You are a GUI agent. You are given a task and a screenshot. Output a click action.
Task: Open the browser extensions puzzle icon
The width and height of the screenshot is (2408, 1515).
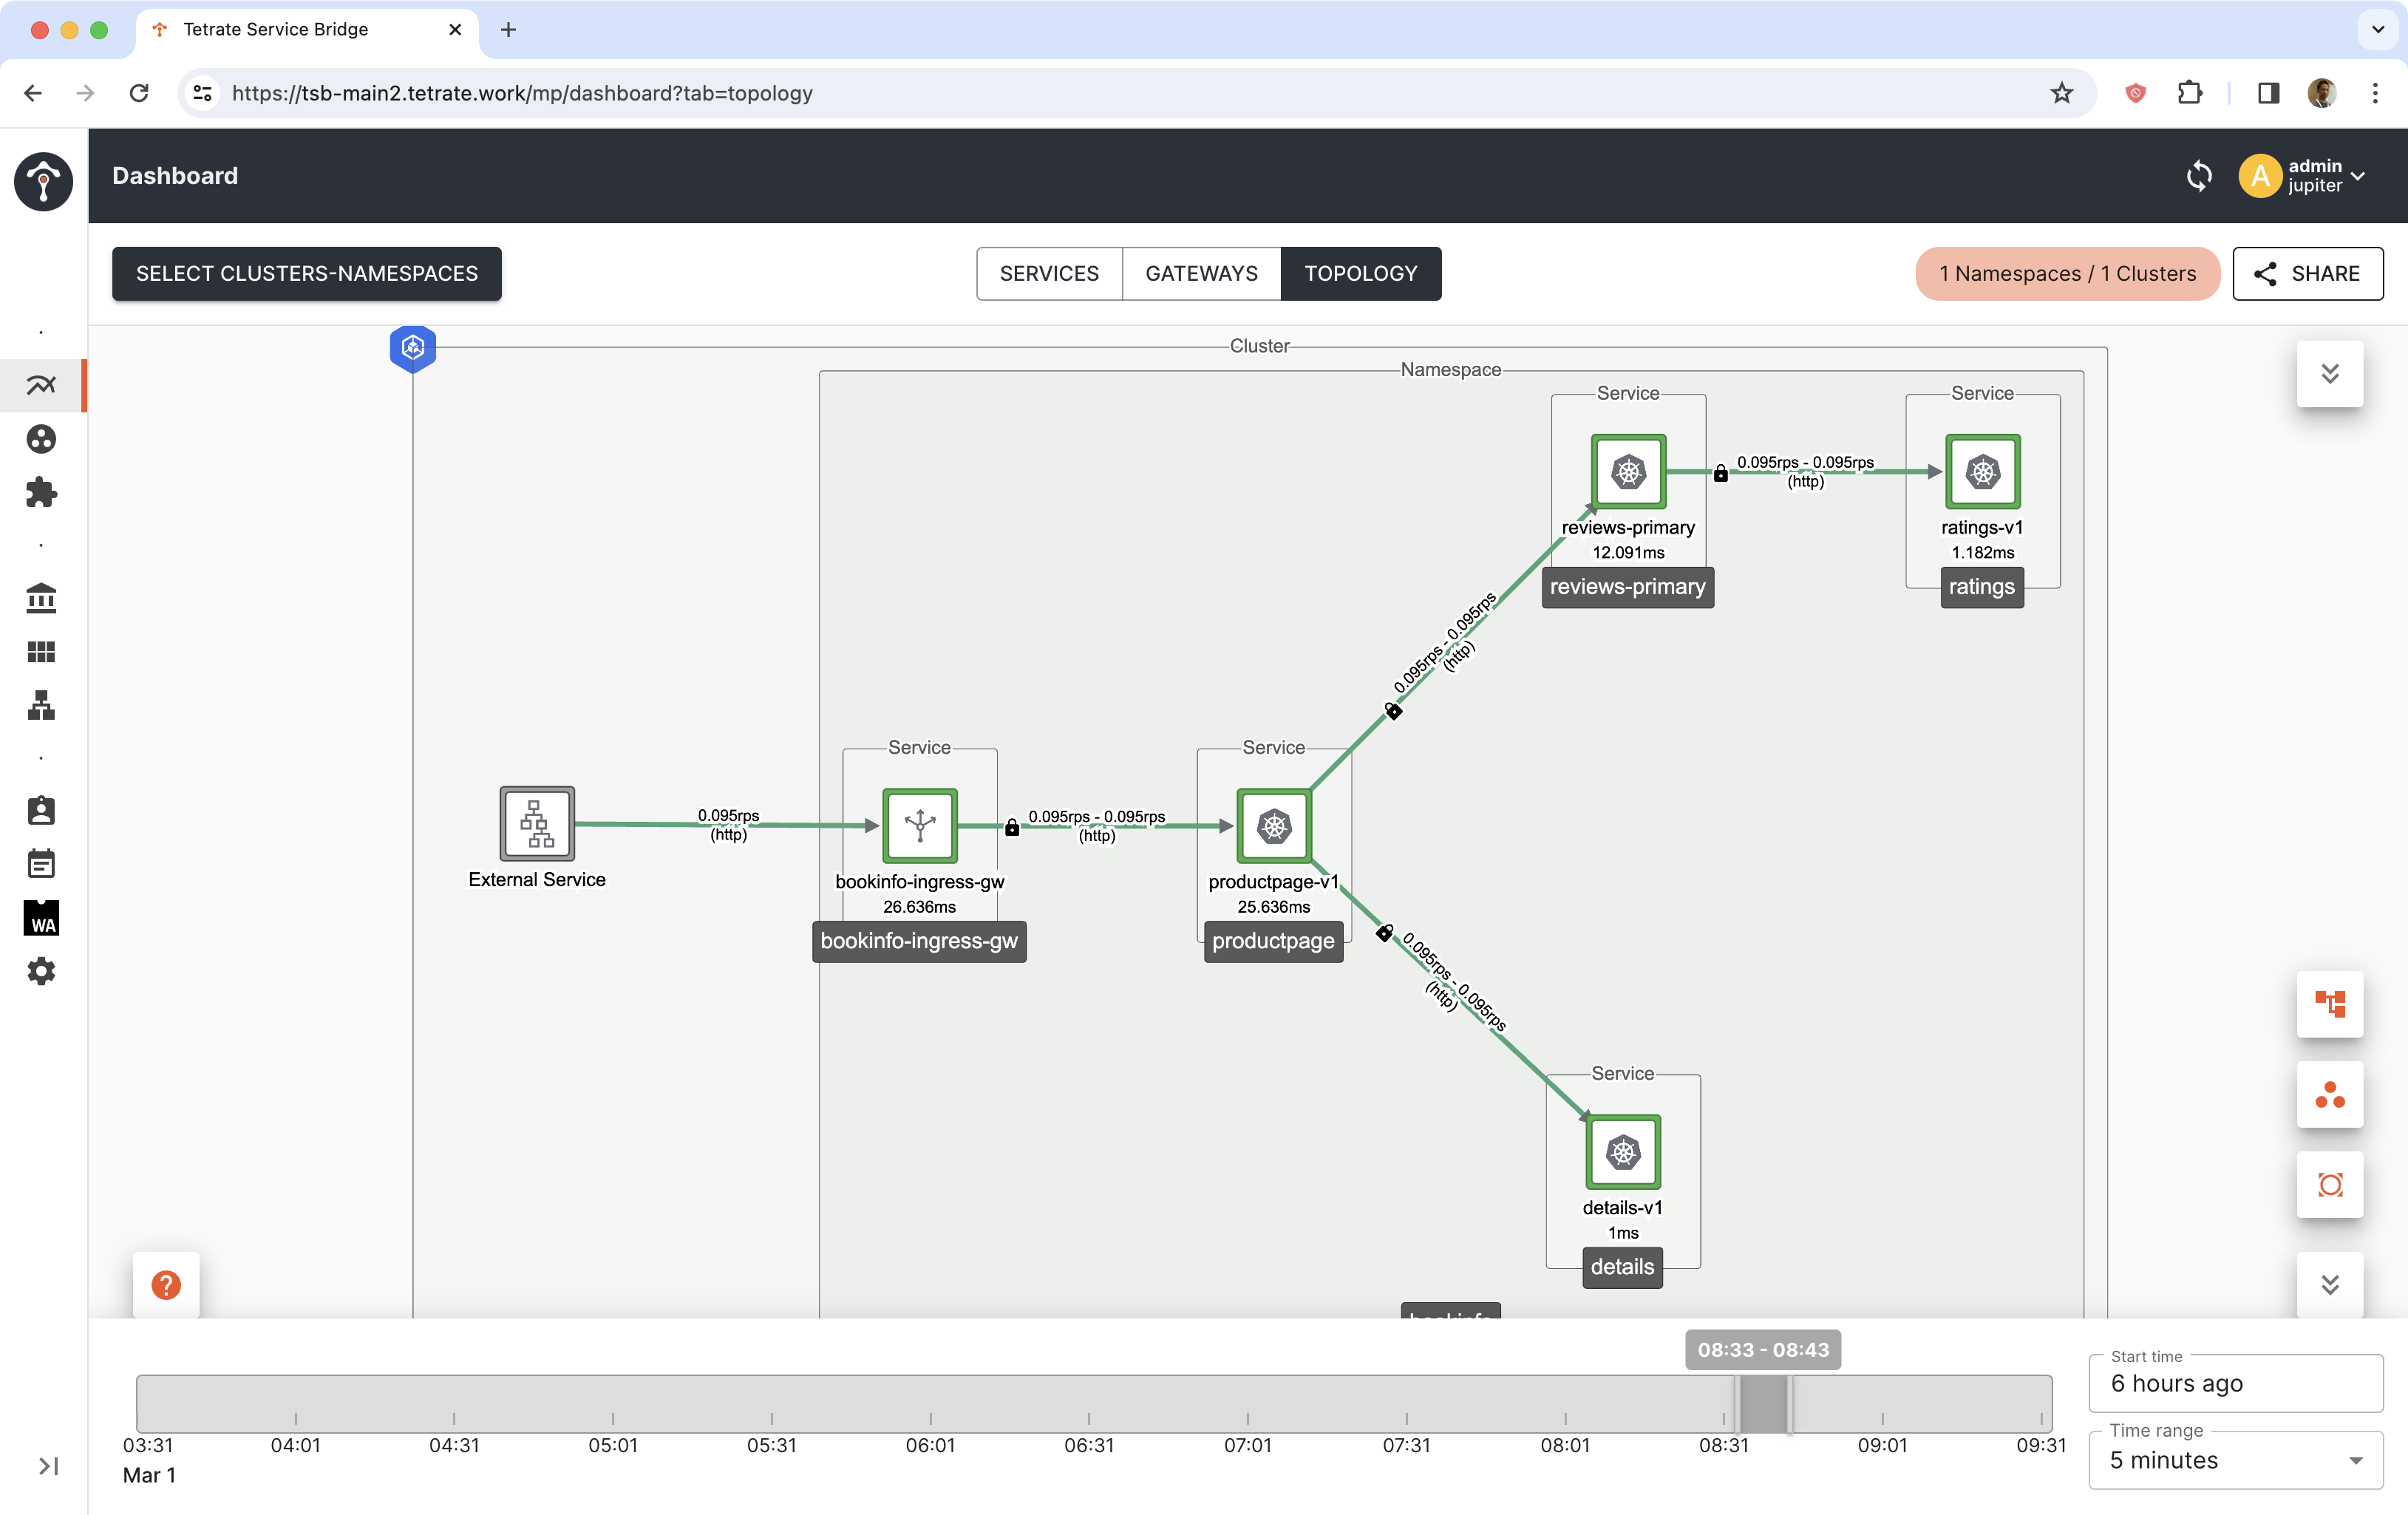tap(2189, 93)
